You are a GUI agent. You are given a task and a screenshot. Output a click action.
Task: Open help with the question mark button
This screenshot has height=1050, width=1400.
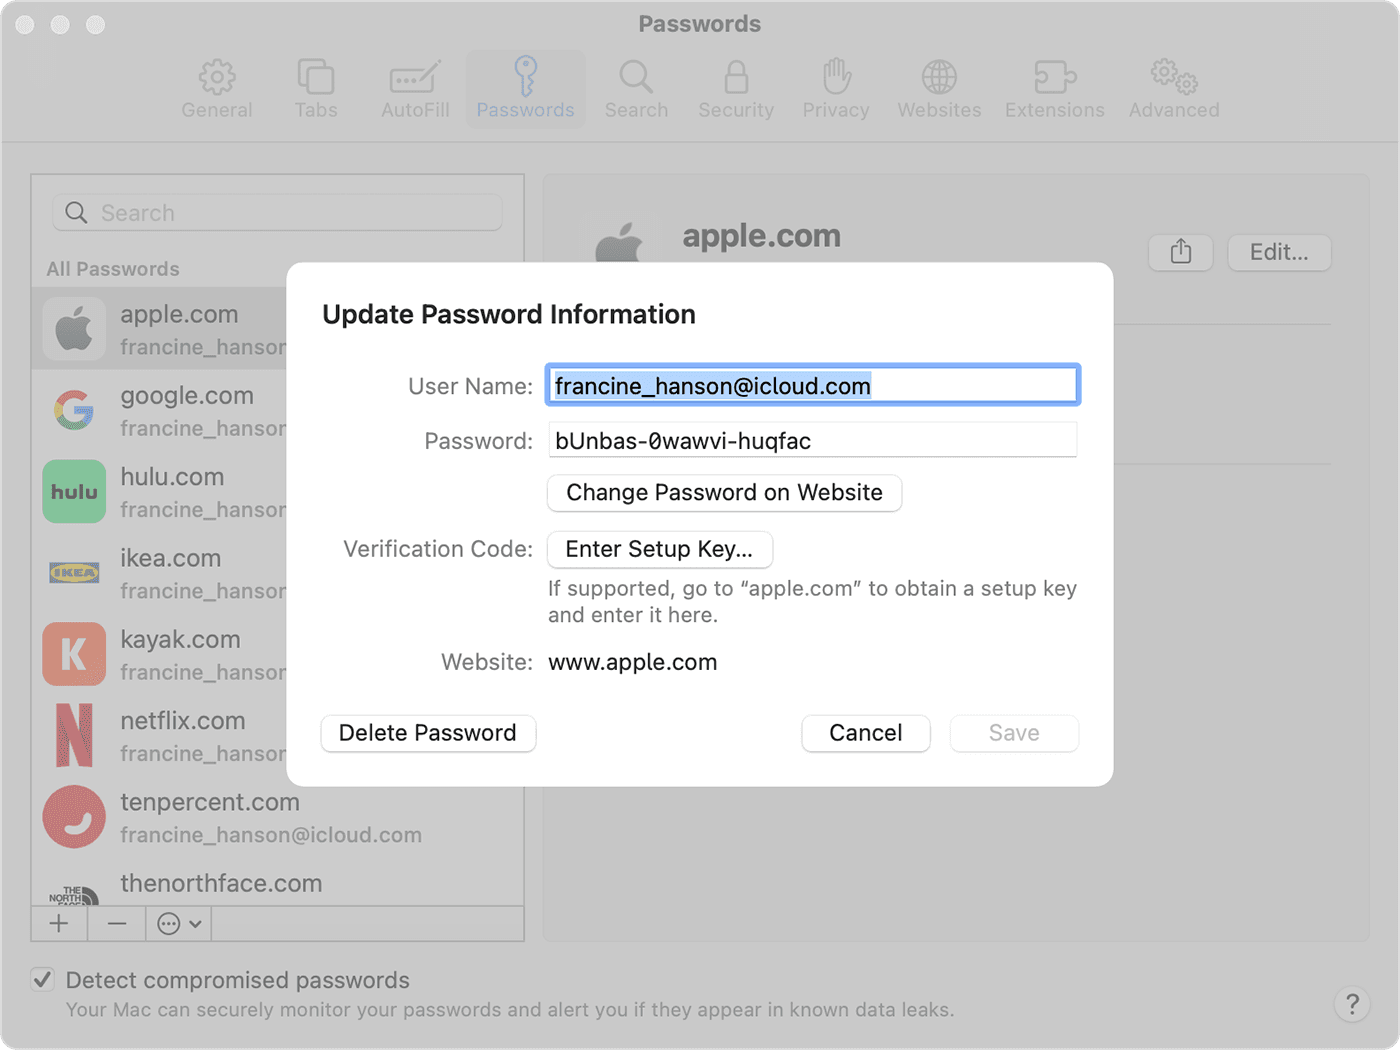tap(1352, 1003)
